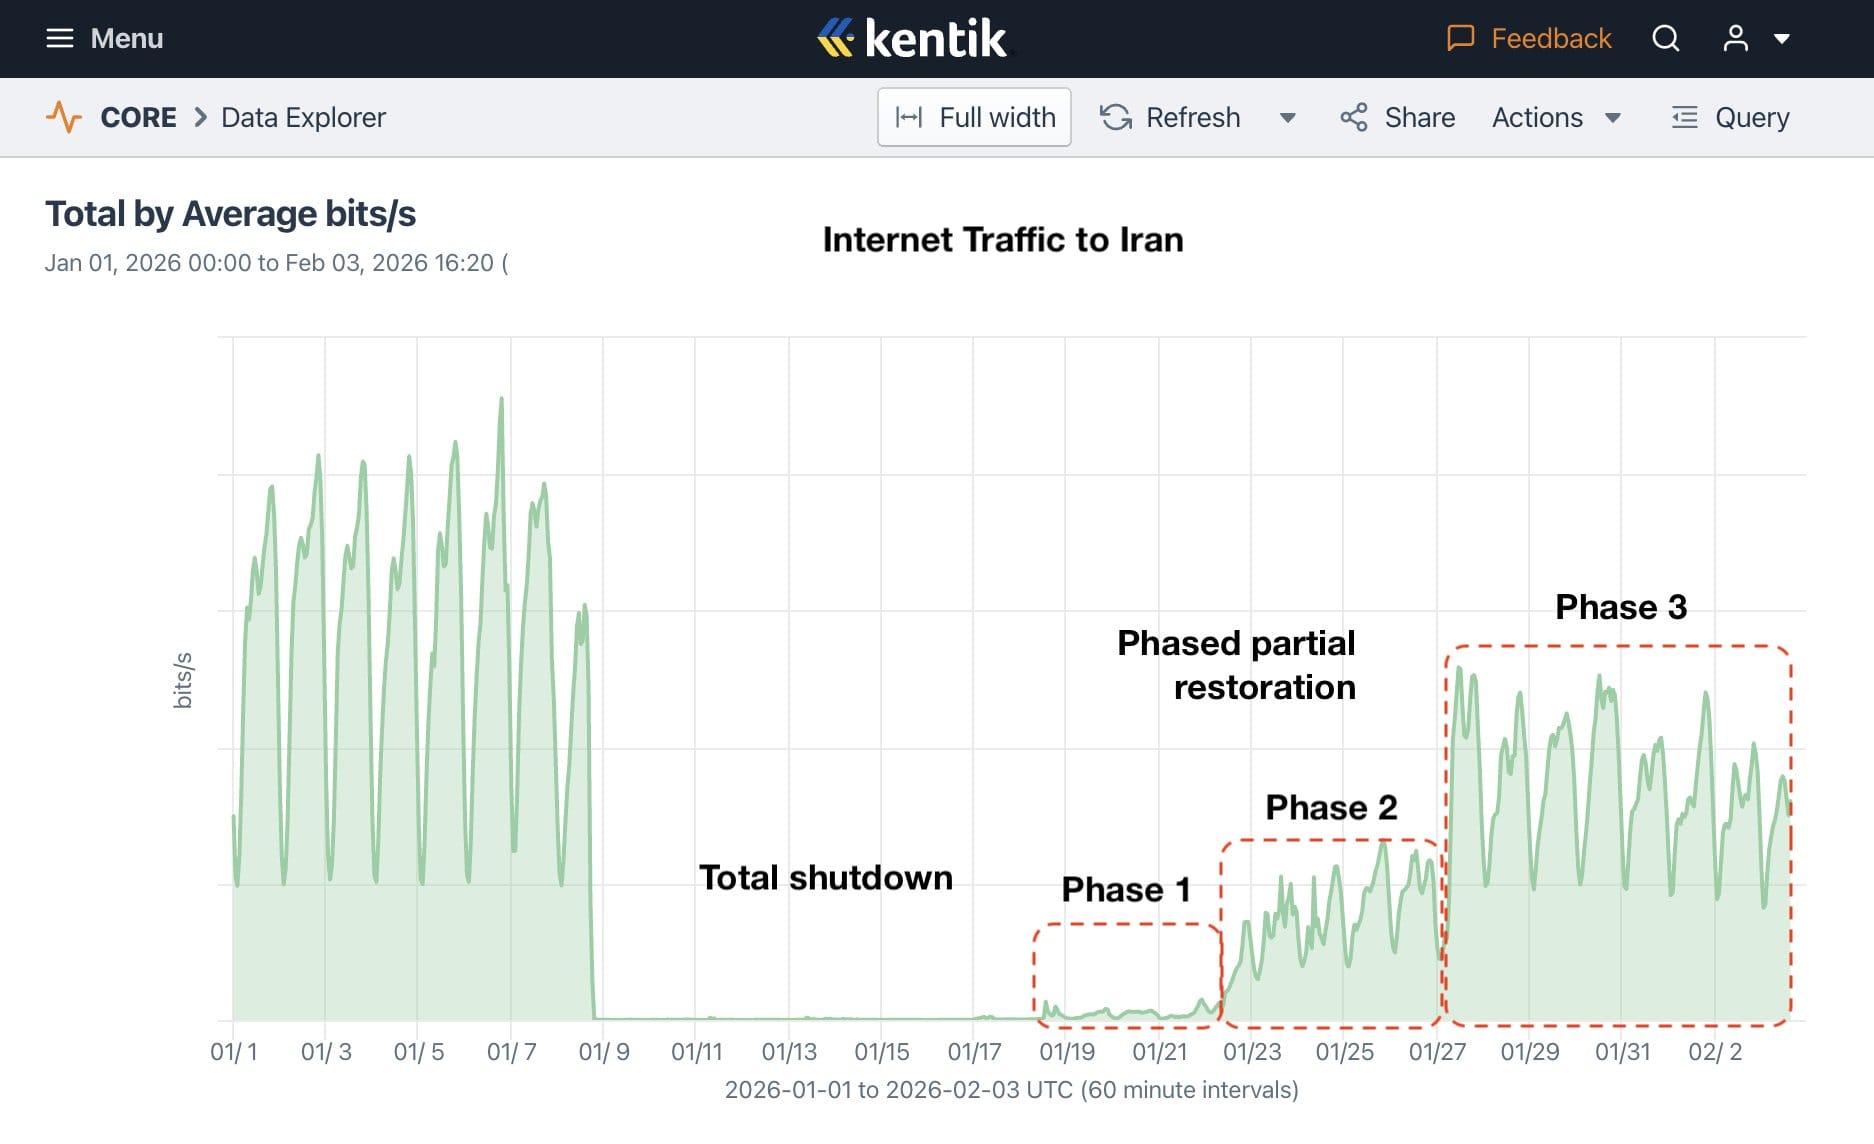
Task: Select Data Explorer in the breadcrumb
Action: [301, 117]
